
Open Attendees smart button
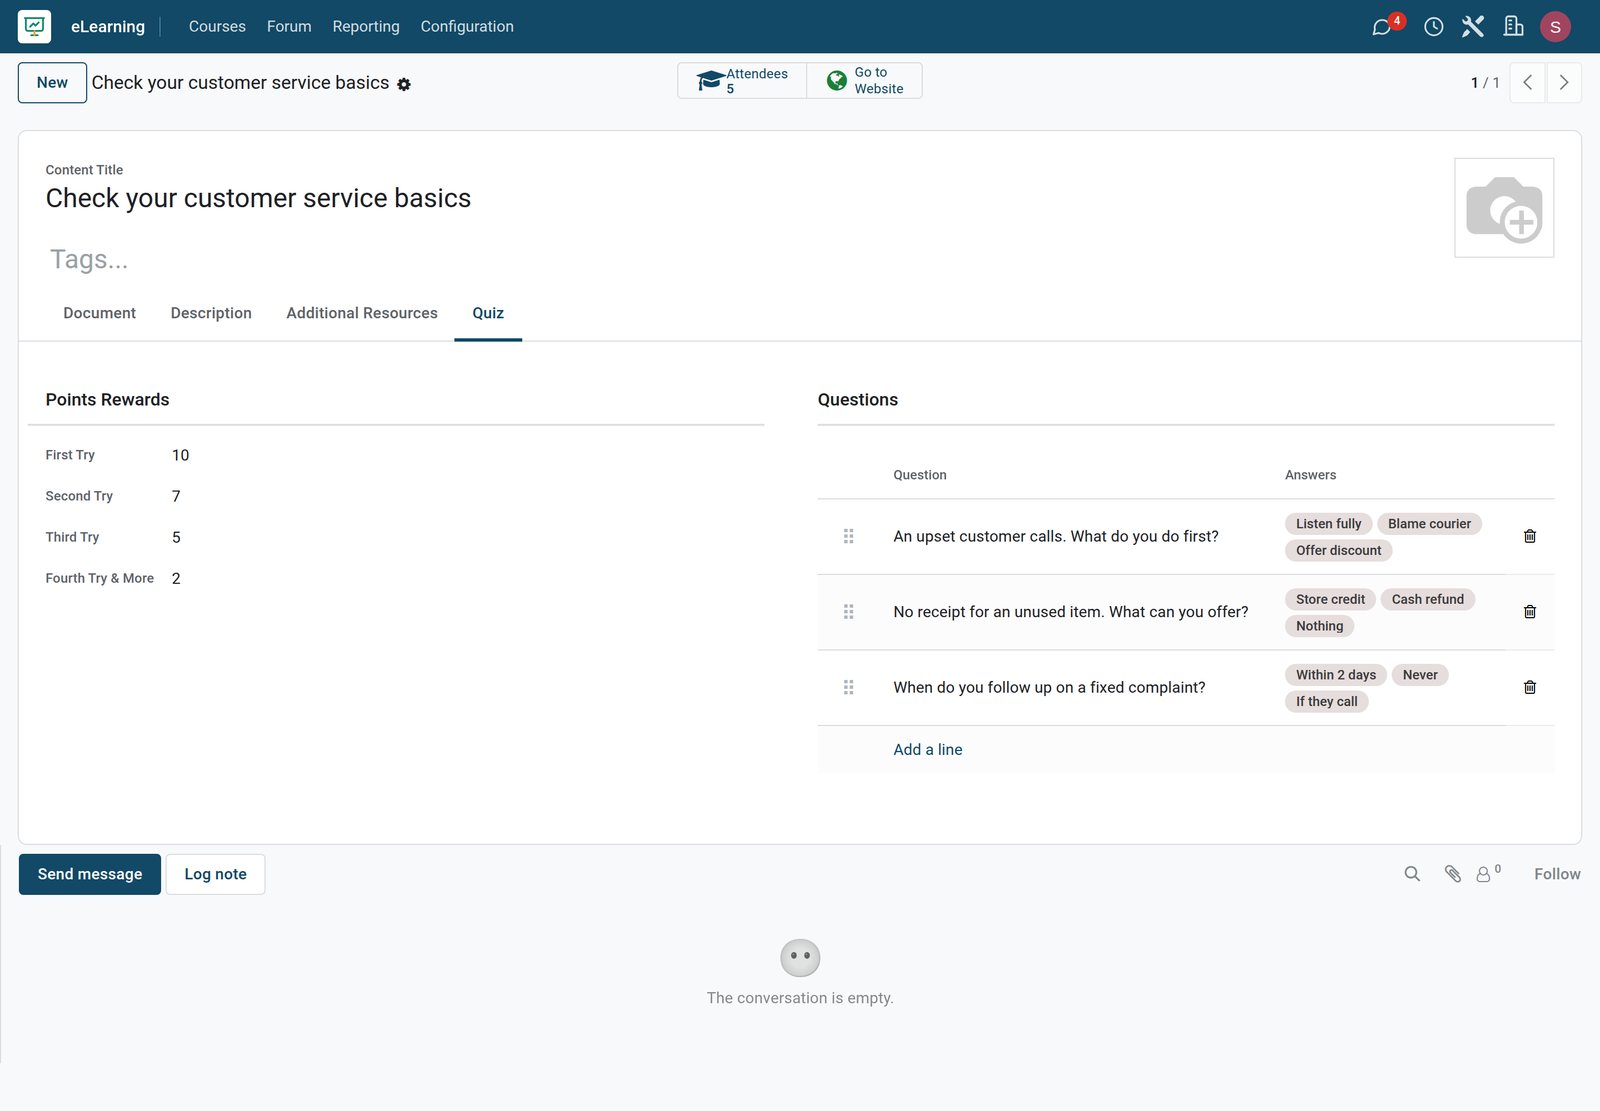742,81
